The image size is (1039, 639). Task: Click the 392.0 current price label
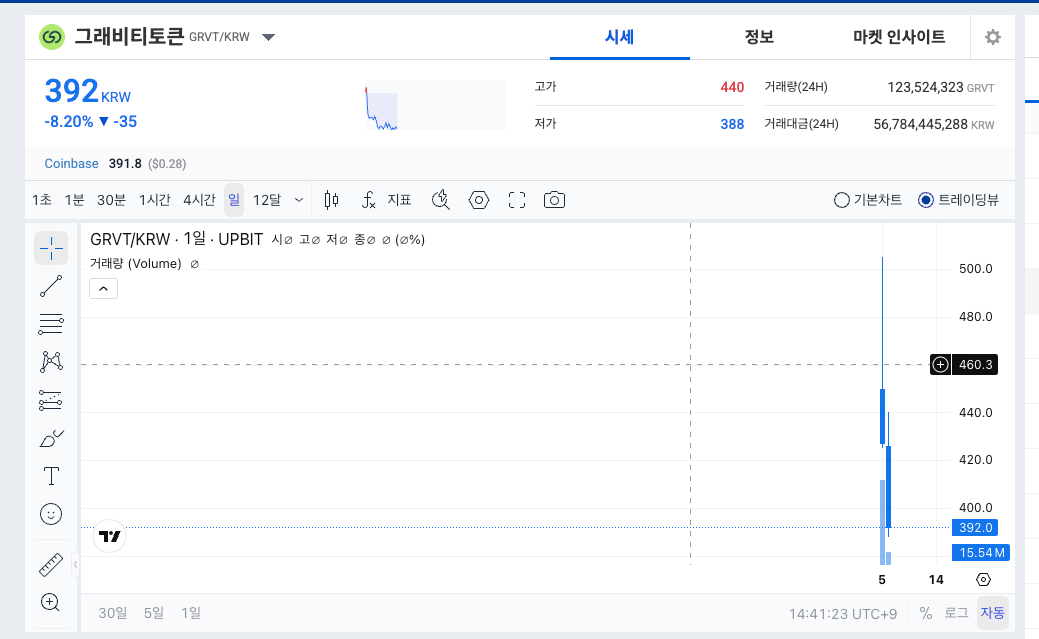[x=975, y=528]
